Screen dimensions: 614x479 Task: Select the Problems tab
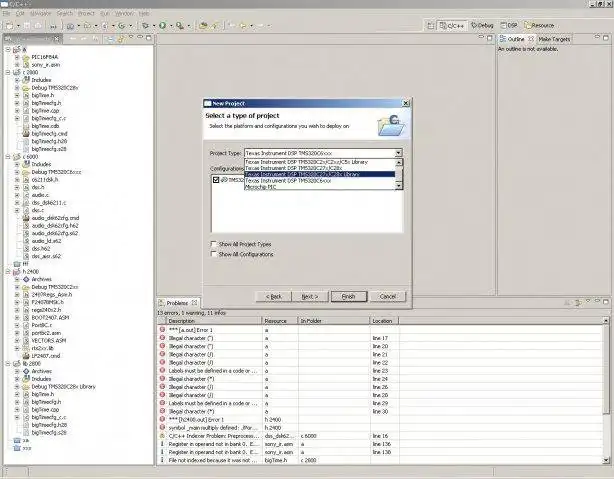click(178, 303)
